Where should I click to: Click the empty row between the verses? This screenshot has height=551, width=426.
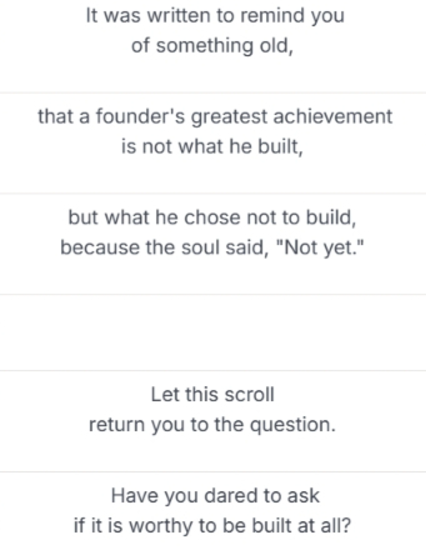(213, 332)
